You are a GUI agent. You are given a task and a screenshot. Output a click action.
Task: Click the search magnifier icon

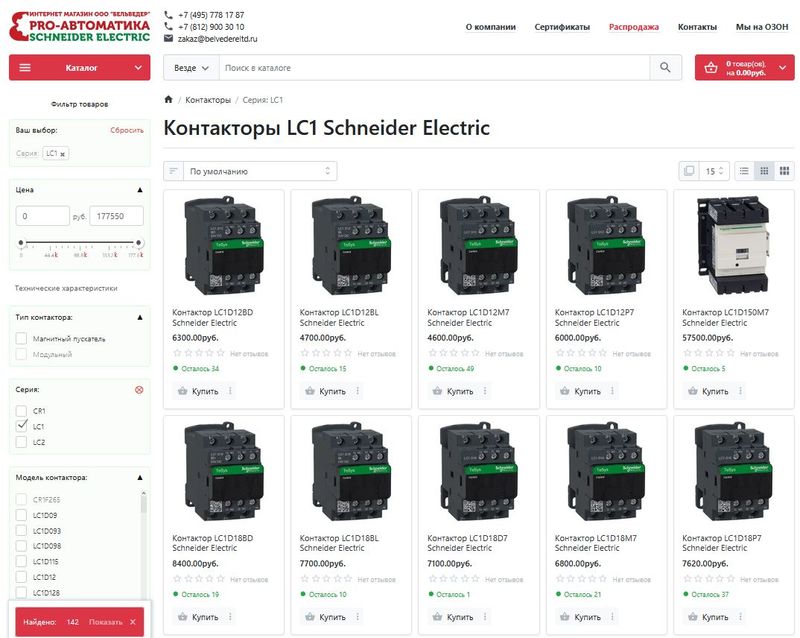point(665,67)
